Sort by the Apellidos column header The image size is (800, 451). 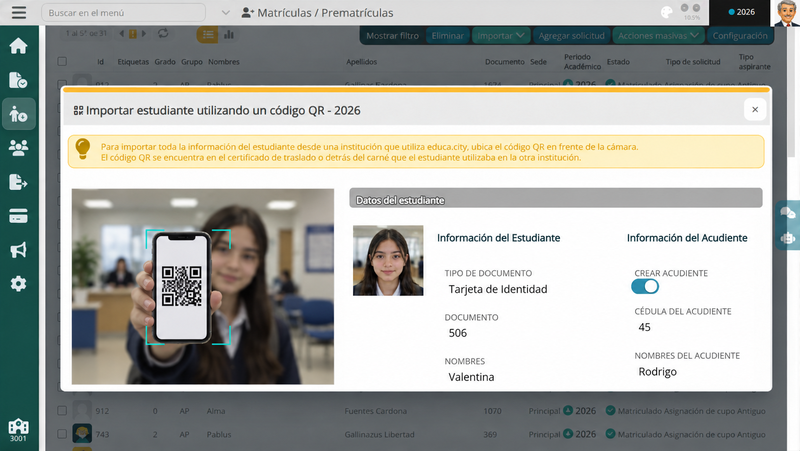361,62
